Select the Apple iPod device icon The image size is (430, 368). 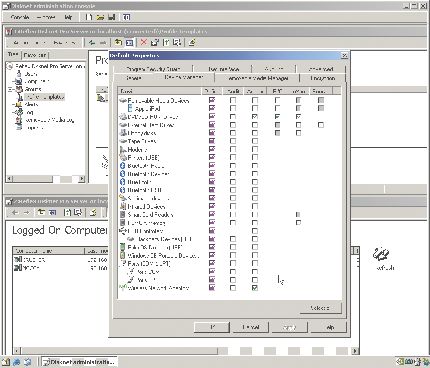(x=130, y=108)
